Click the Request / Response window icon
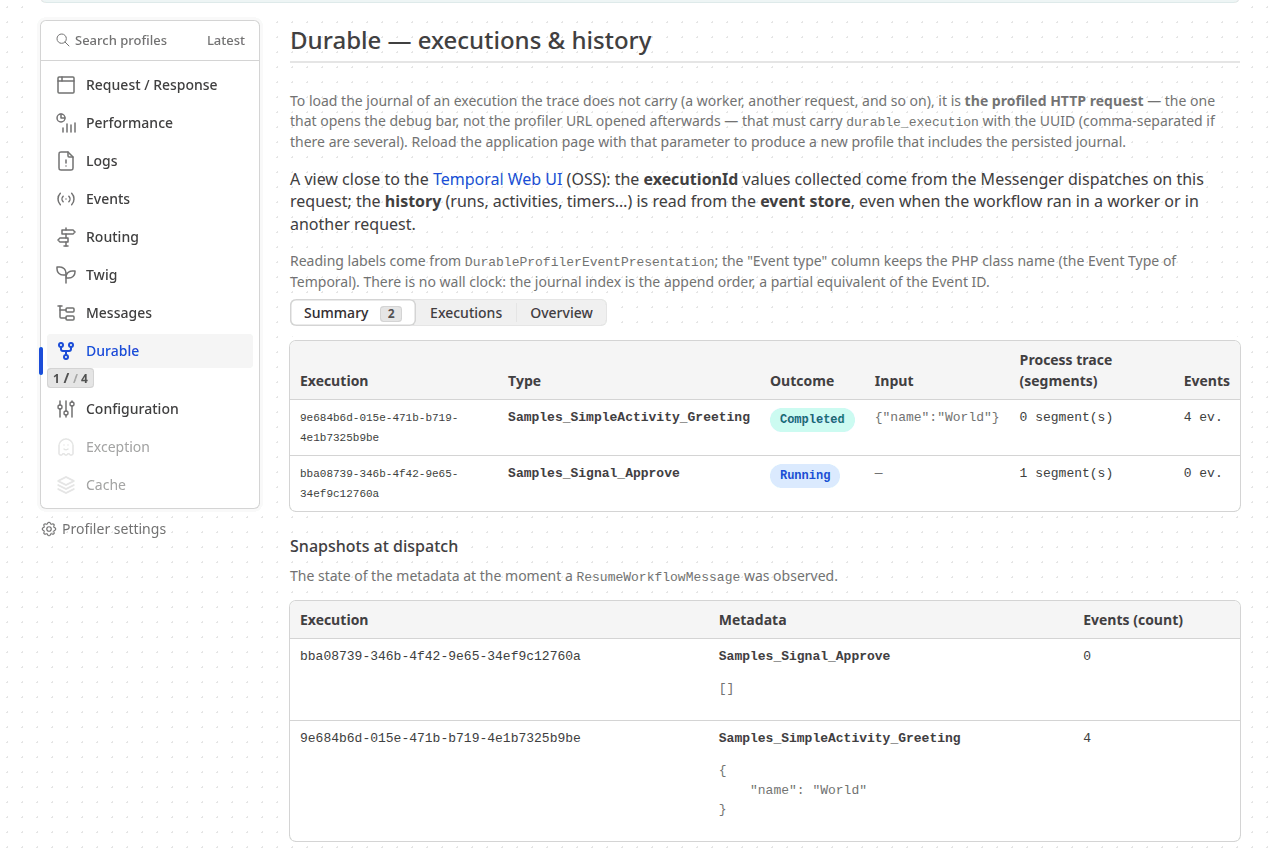The image size is (1280, 860). coord(66,85)
